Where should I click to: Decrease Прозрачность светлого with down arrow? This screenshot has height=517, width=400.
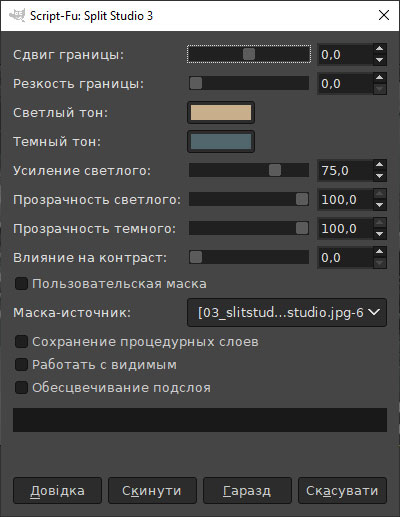[379, 205]
